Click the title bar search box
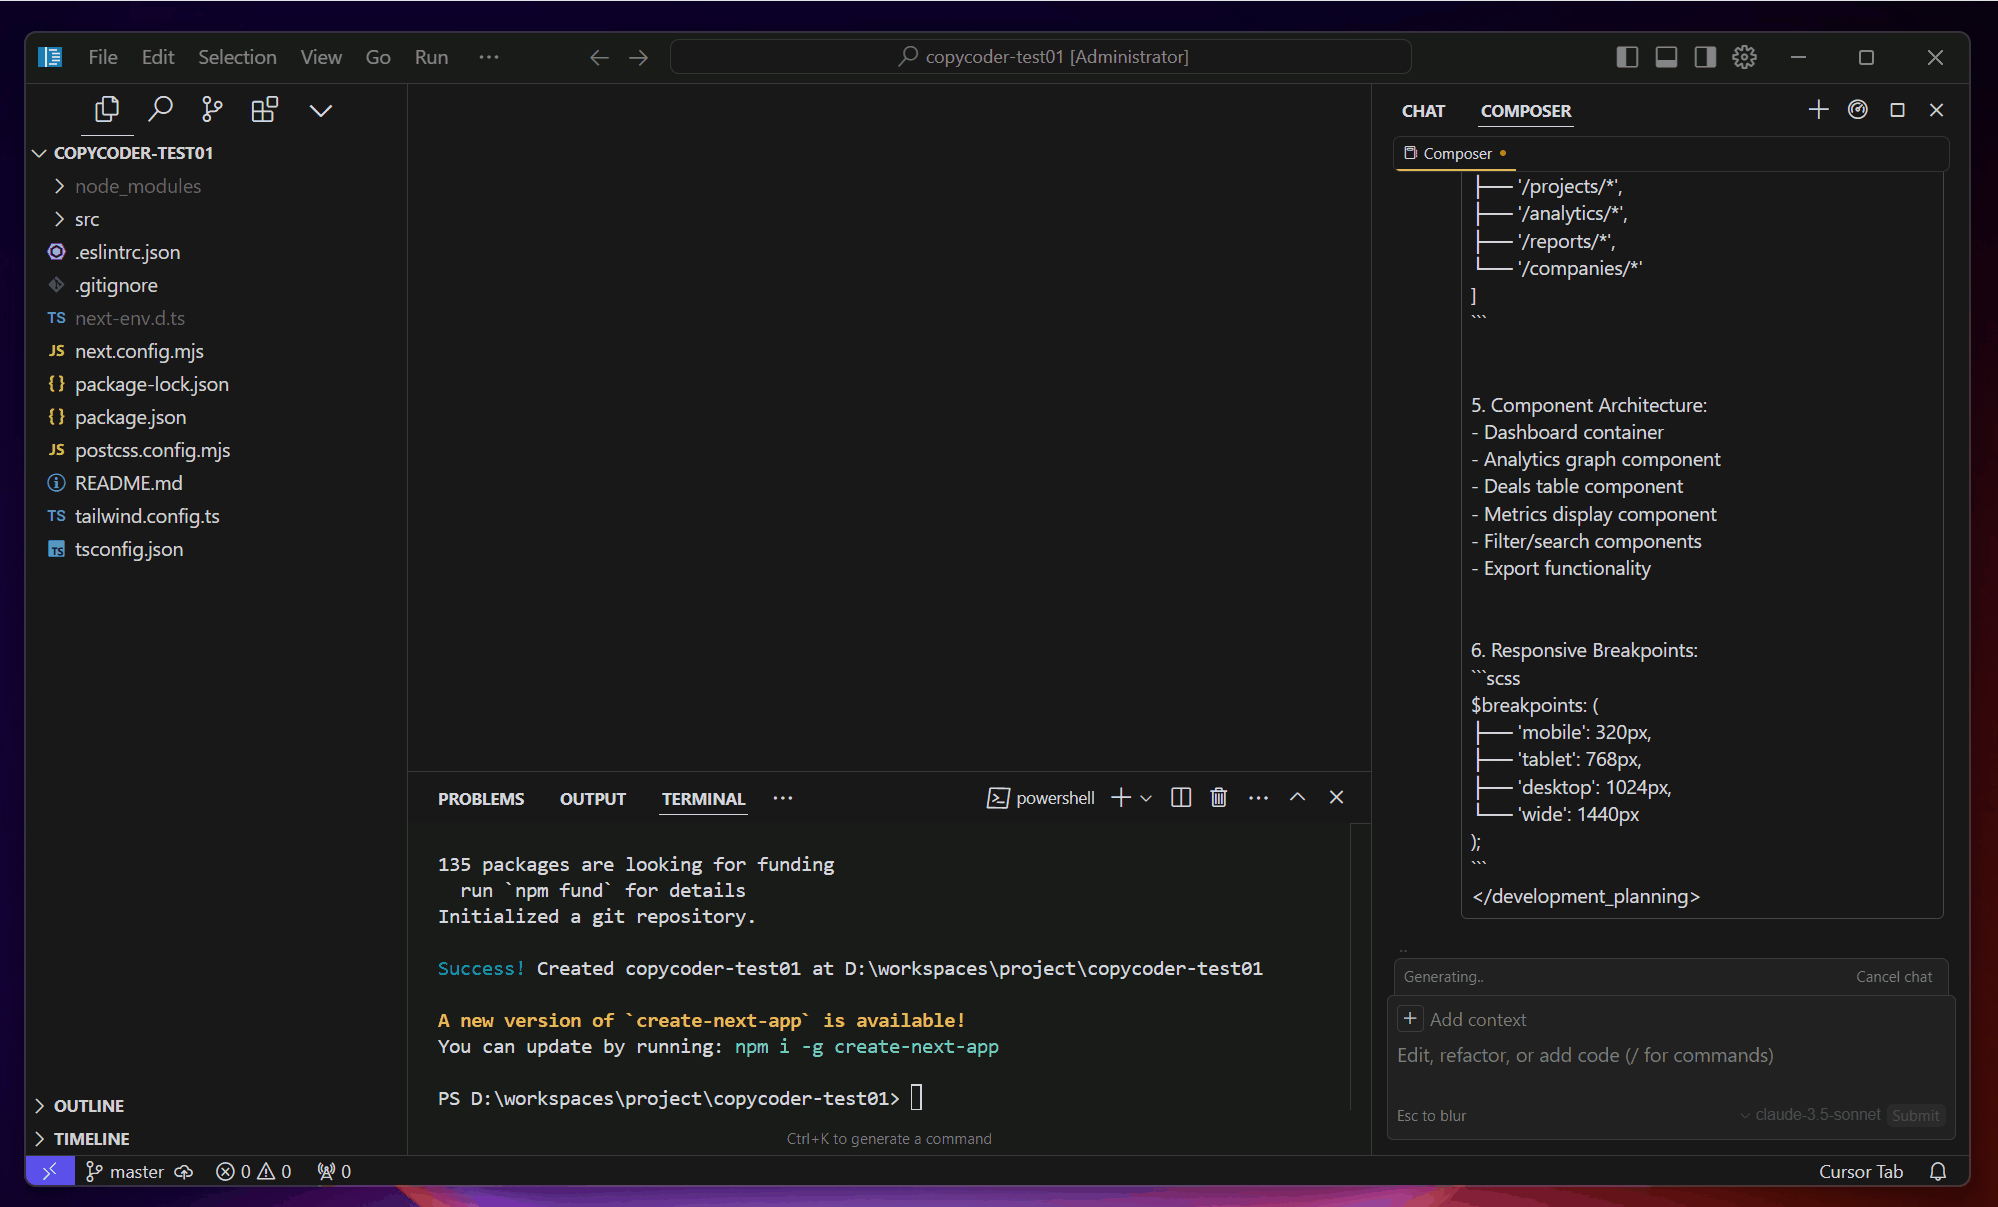This screenshot has width=1998, height=1207. click(1040, 57)
